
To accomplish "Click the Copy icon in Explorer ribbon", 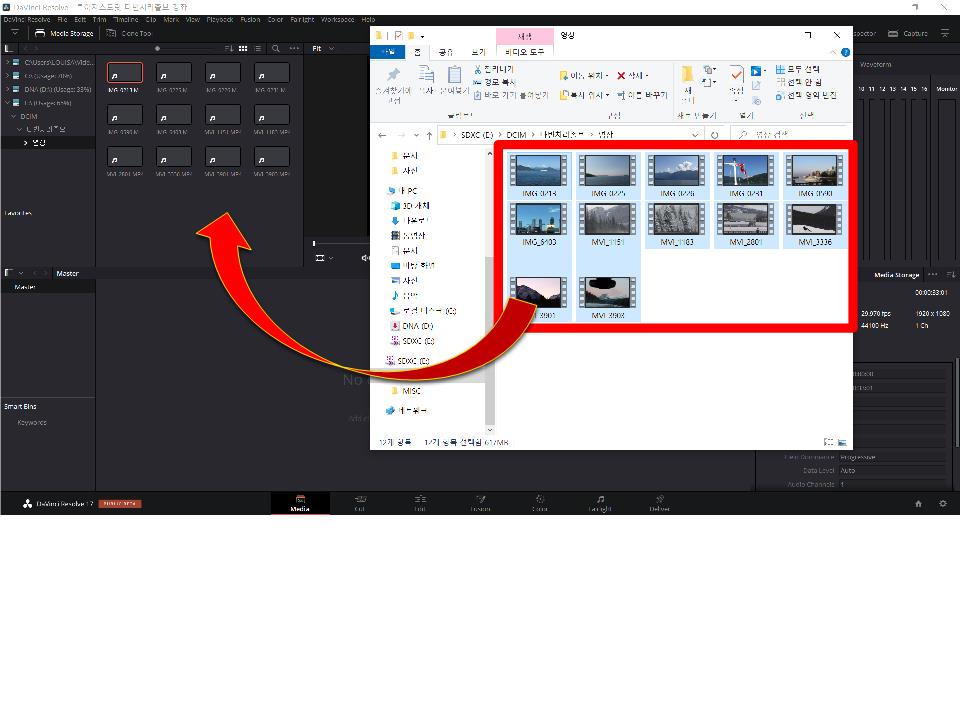I will (x=426, y=81).
